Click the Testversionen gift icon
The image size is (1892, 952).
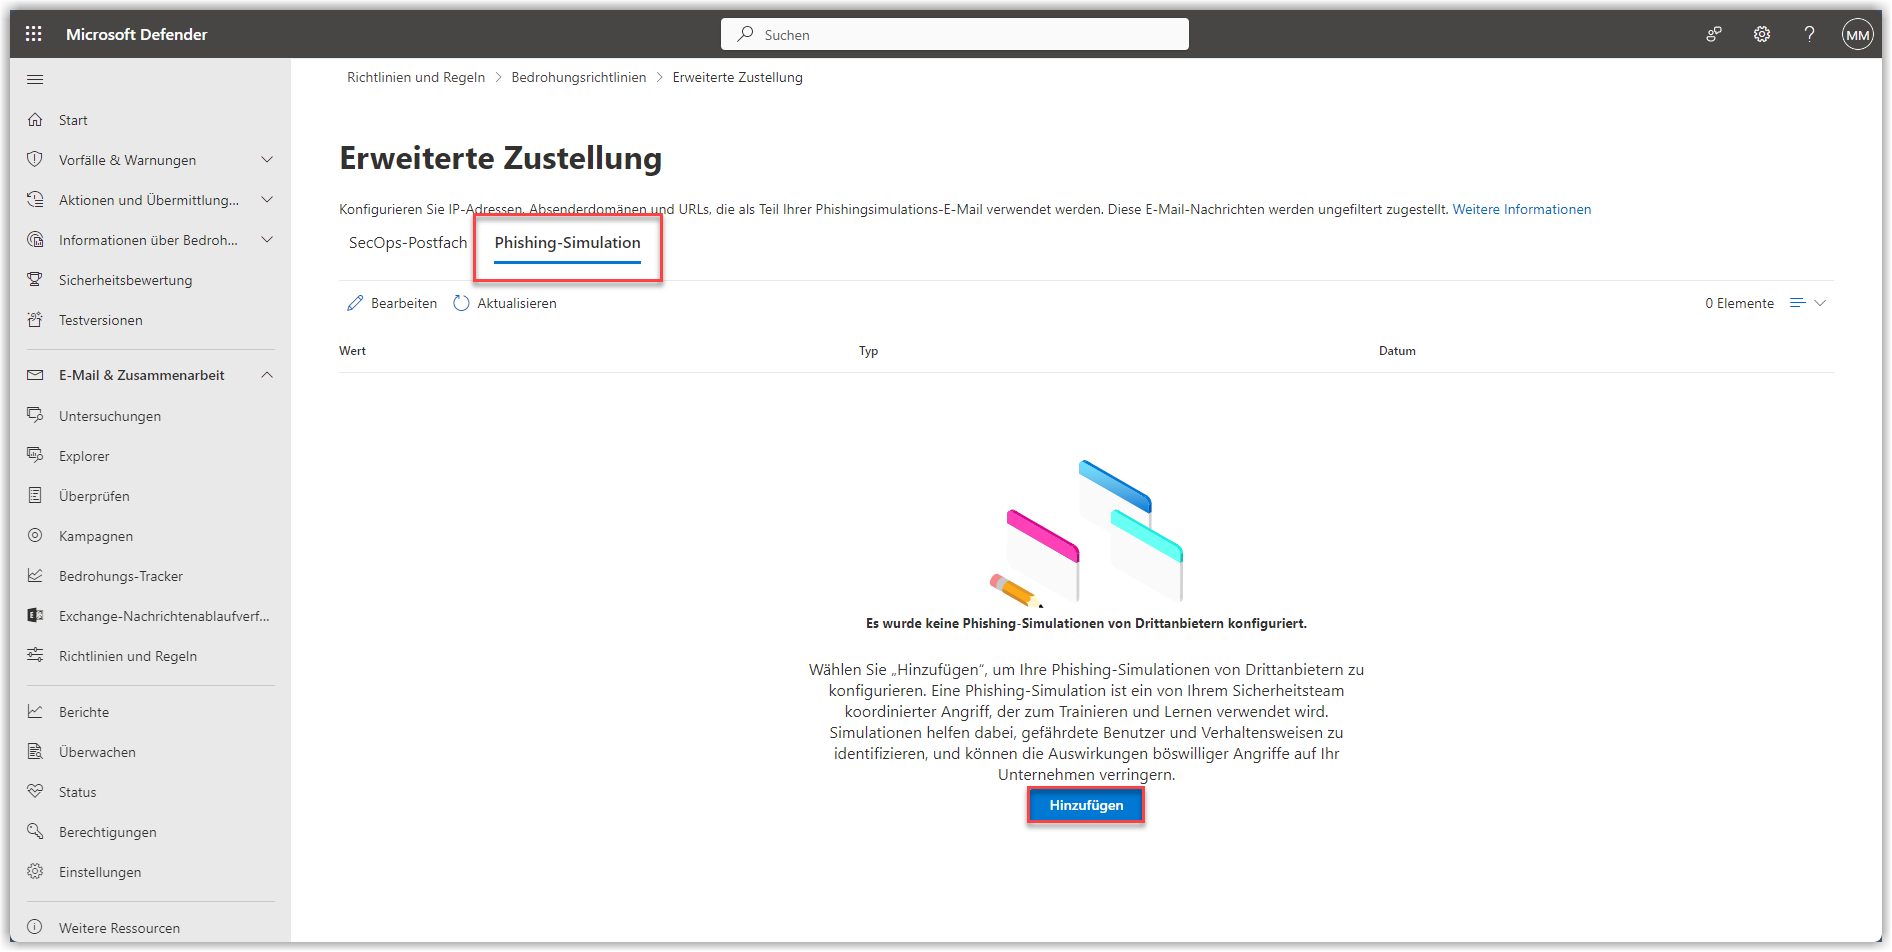35,320
